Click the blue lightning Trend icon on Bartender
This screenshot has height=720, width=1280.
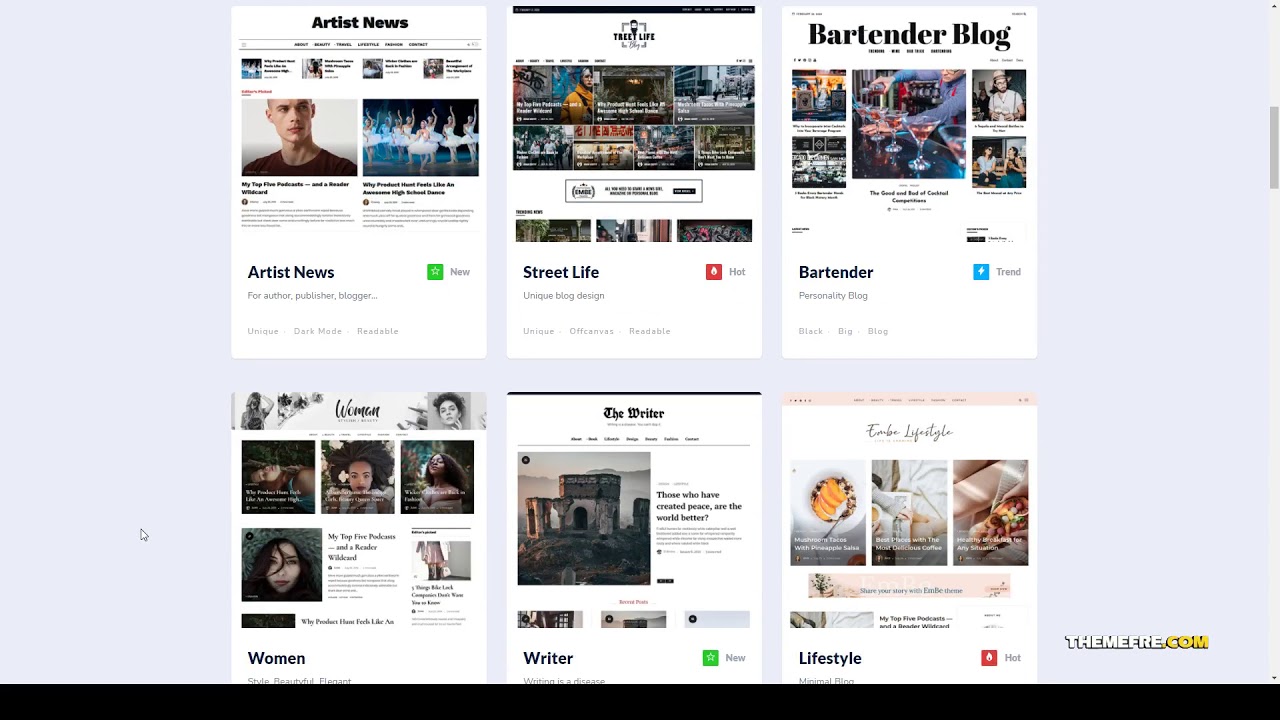pyautogui.click(x=981, y=272)
